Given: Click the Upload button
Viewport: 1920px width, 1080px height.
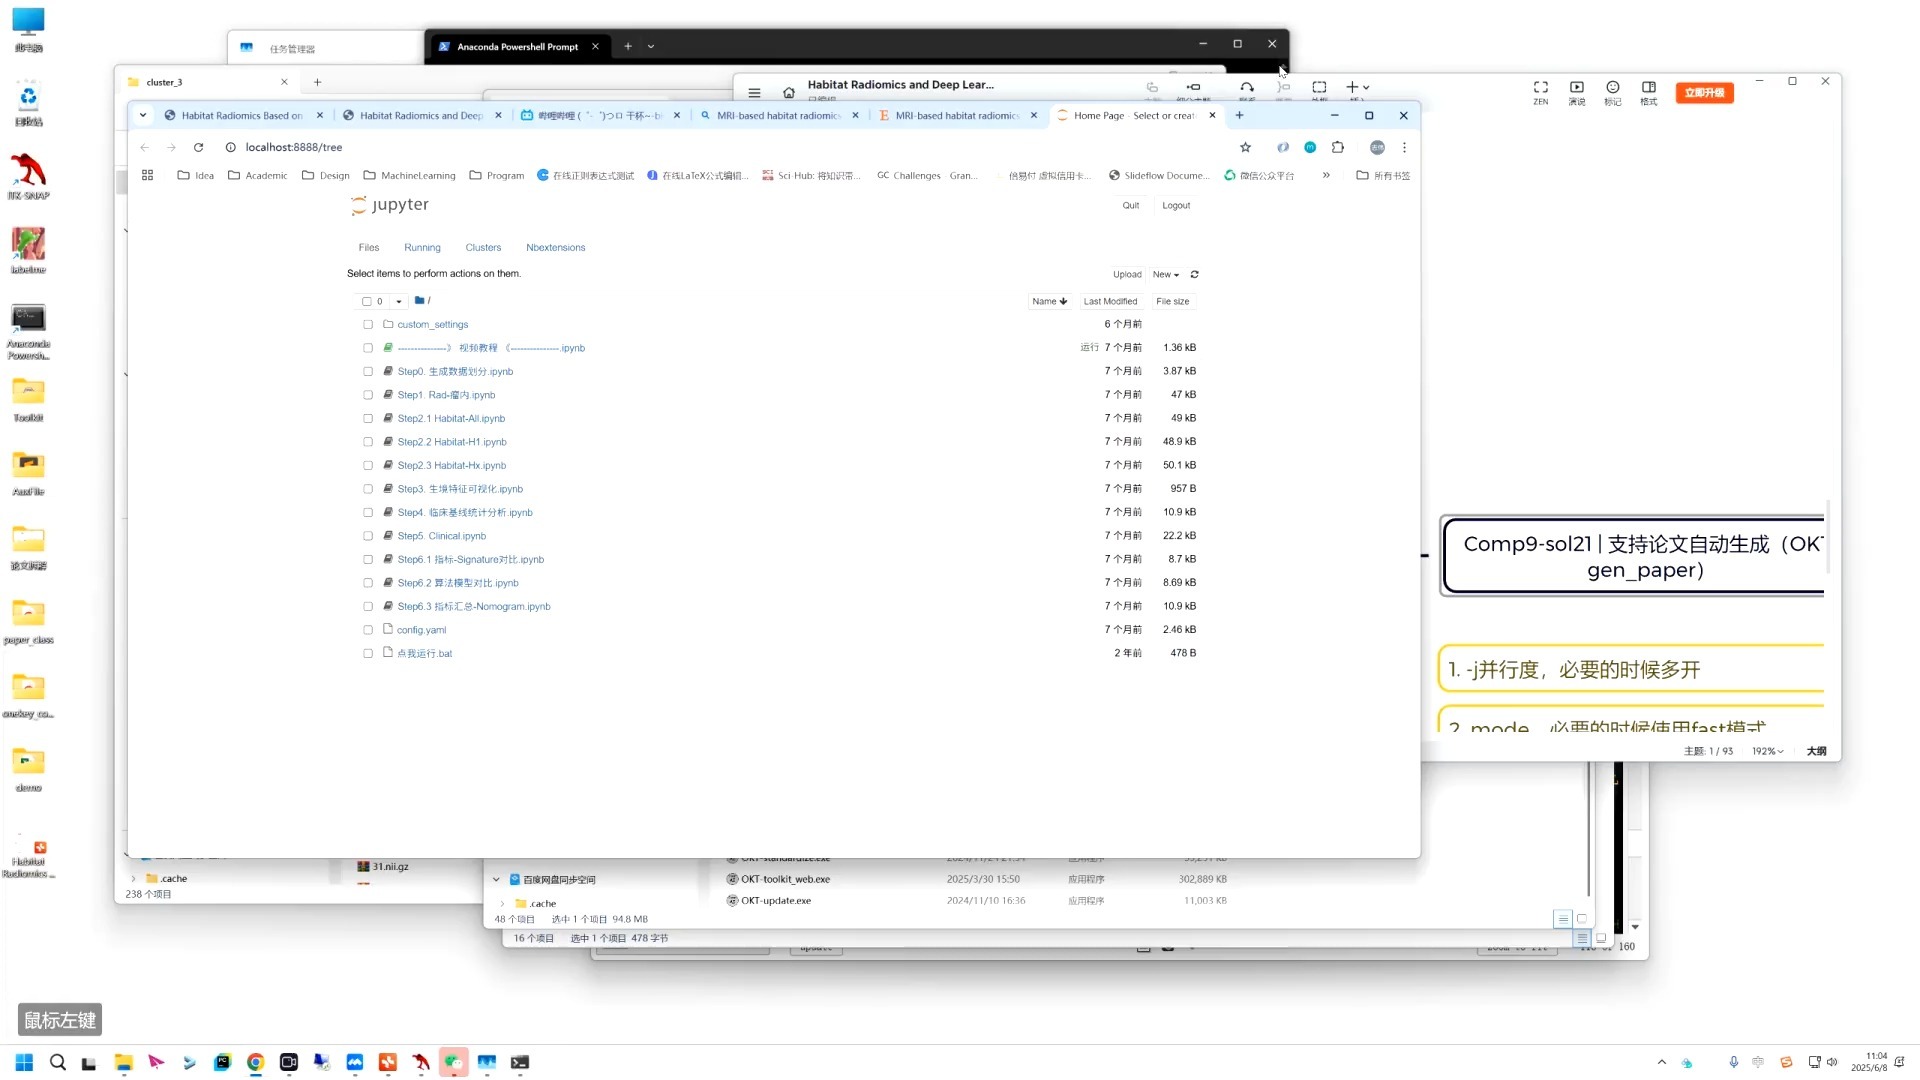Looking at the screenshot, I should click(x=1126, y=274).
